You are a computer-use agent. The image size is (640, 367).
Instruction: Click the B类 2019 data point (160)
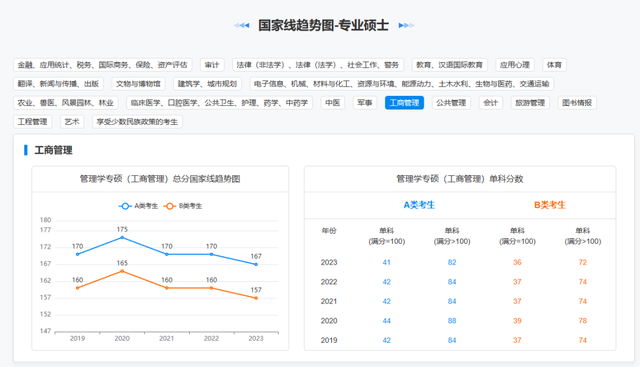coord(78,288)
